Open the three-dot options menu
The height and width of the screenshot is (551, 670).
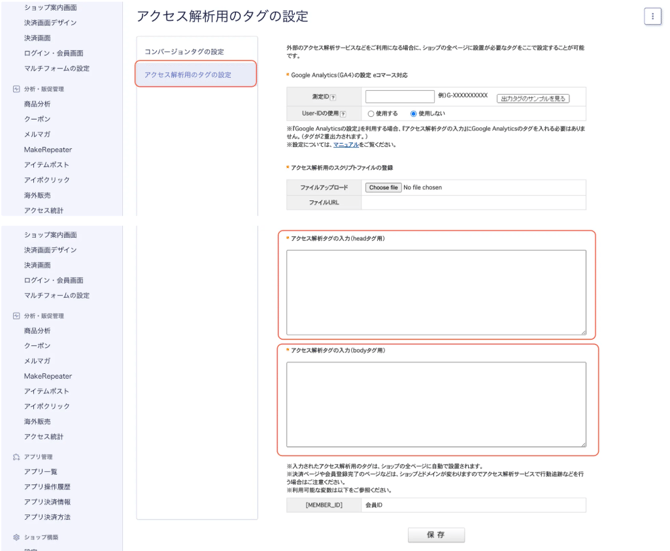(652, 17)
